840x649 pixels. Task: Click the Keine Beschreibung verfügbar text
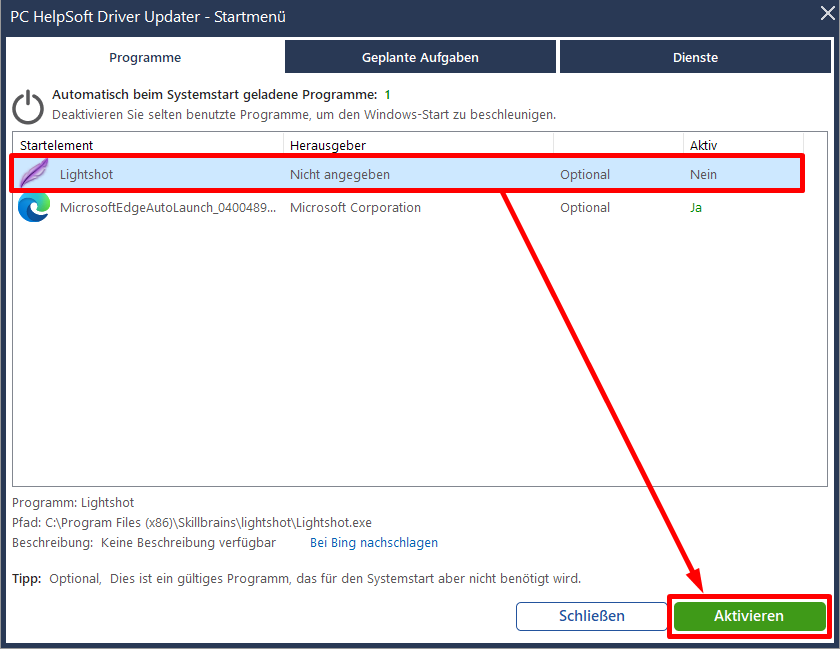click(x=189, y=542)
